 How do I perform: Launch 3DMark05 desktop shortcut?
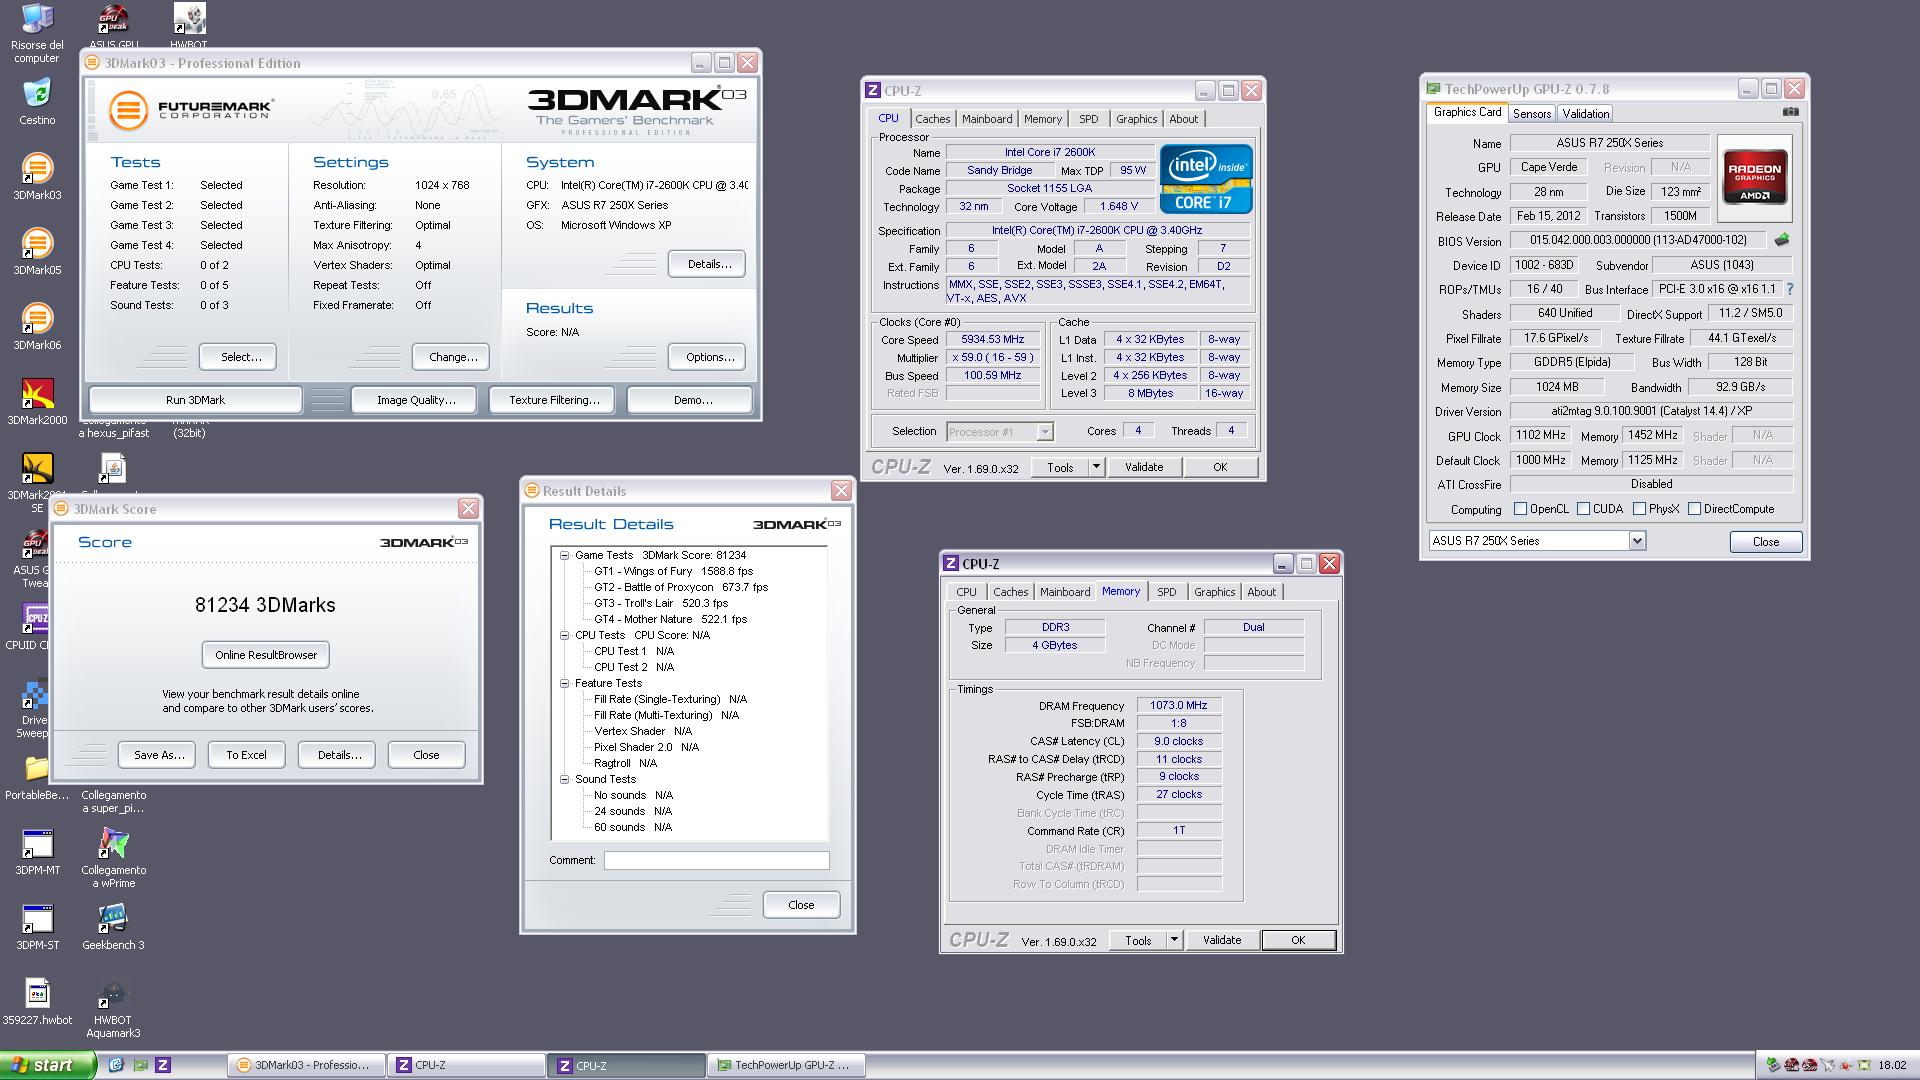[37, 252]
